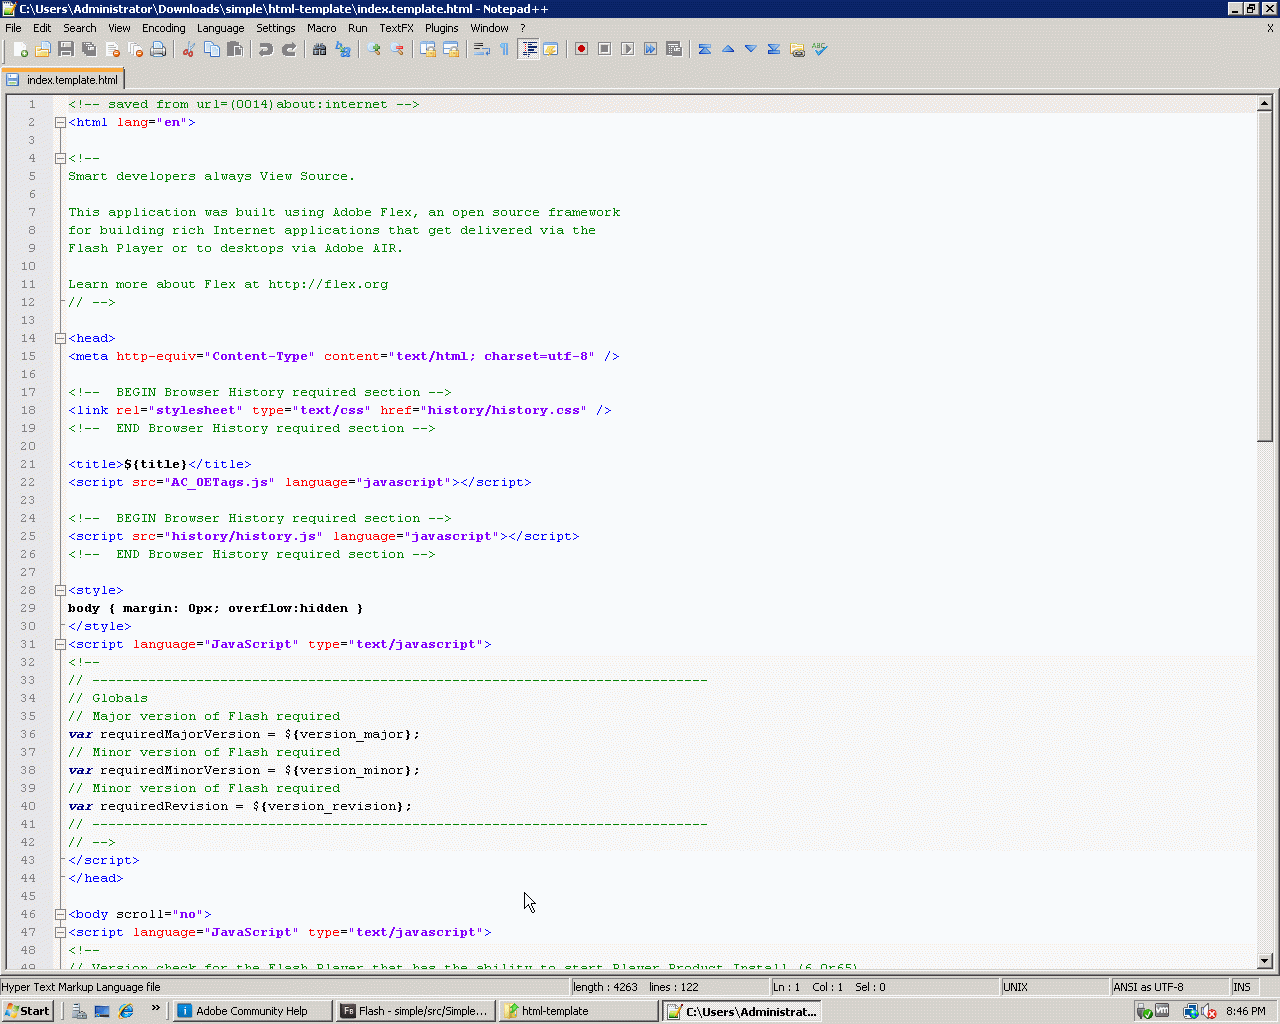Toggle Word wrap in the toolbar
The image size is (1280, 1024).
(x=481, y=49)
